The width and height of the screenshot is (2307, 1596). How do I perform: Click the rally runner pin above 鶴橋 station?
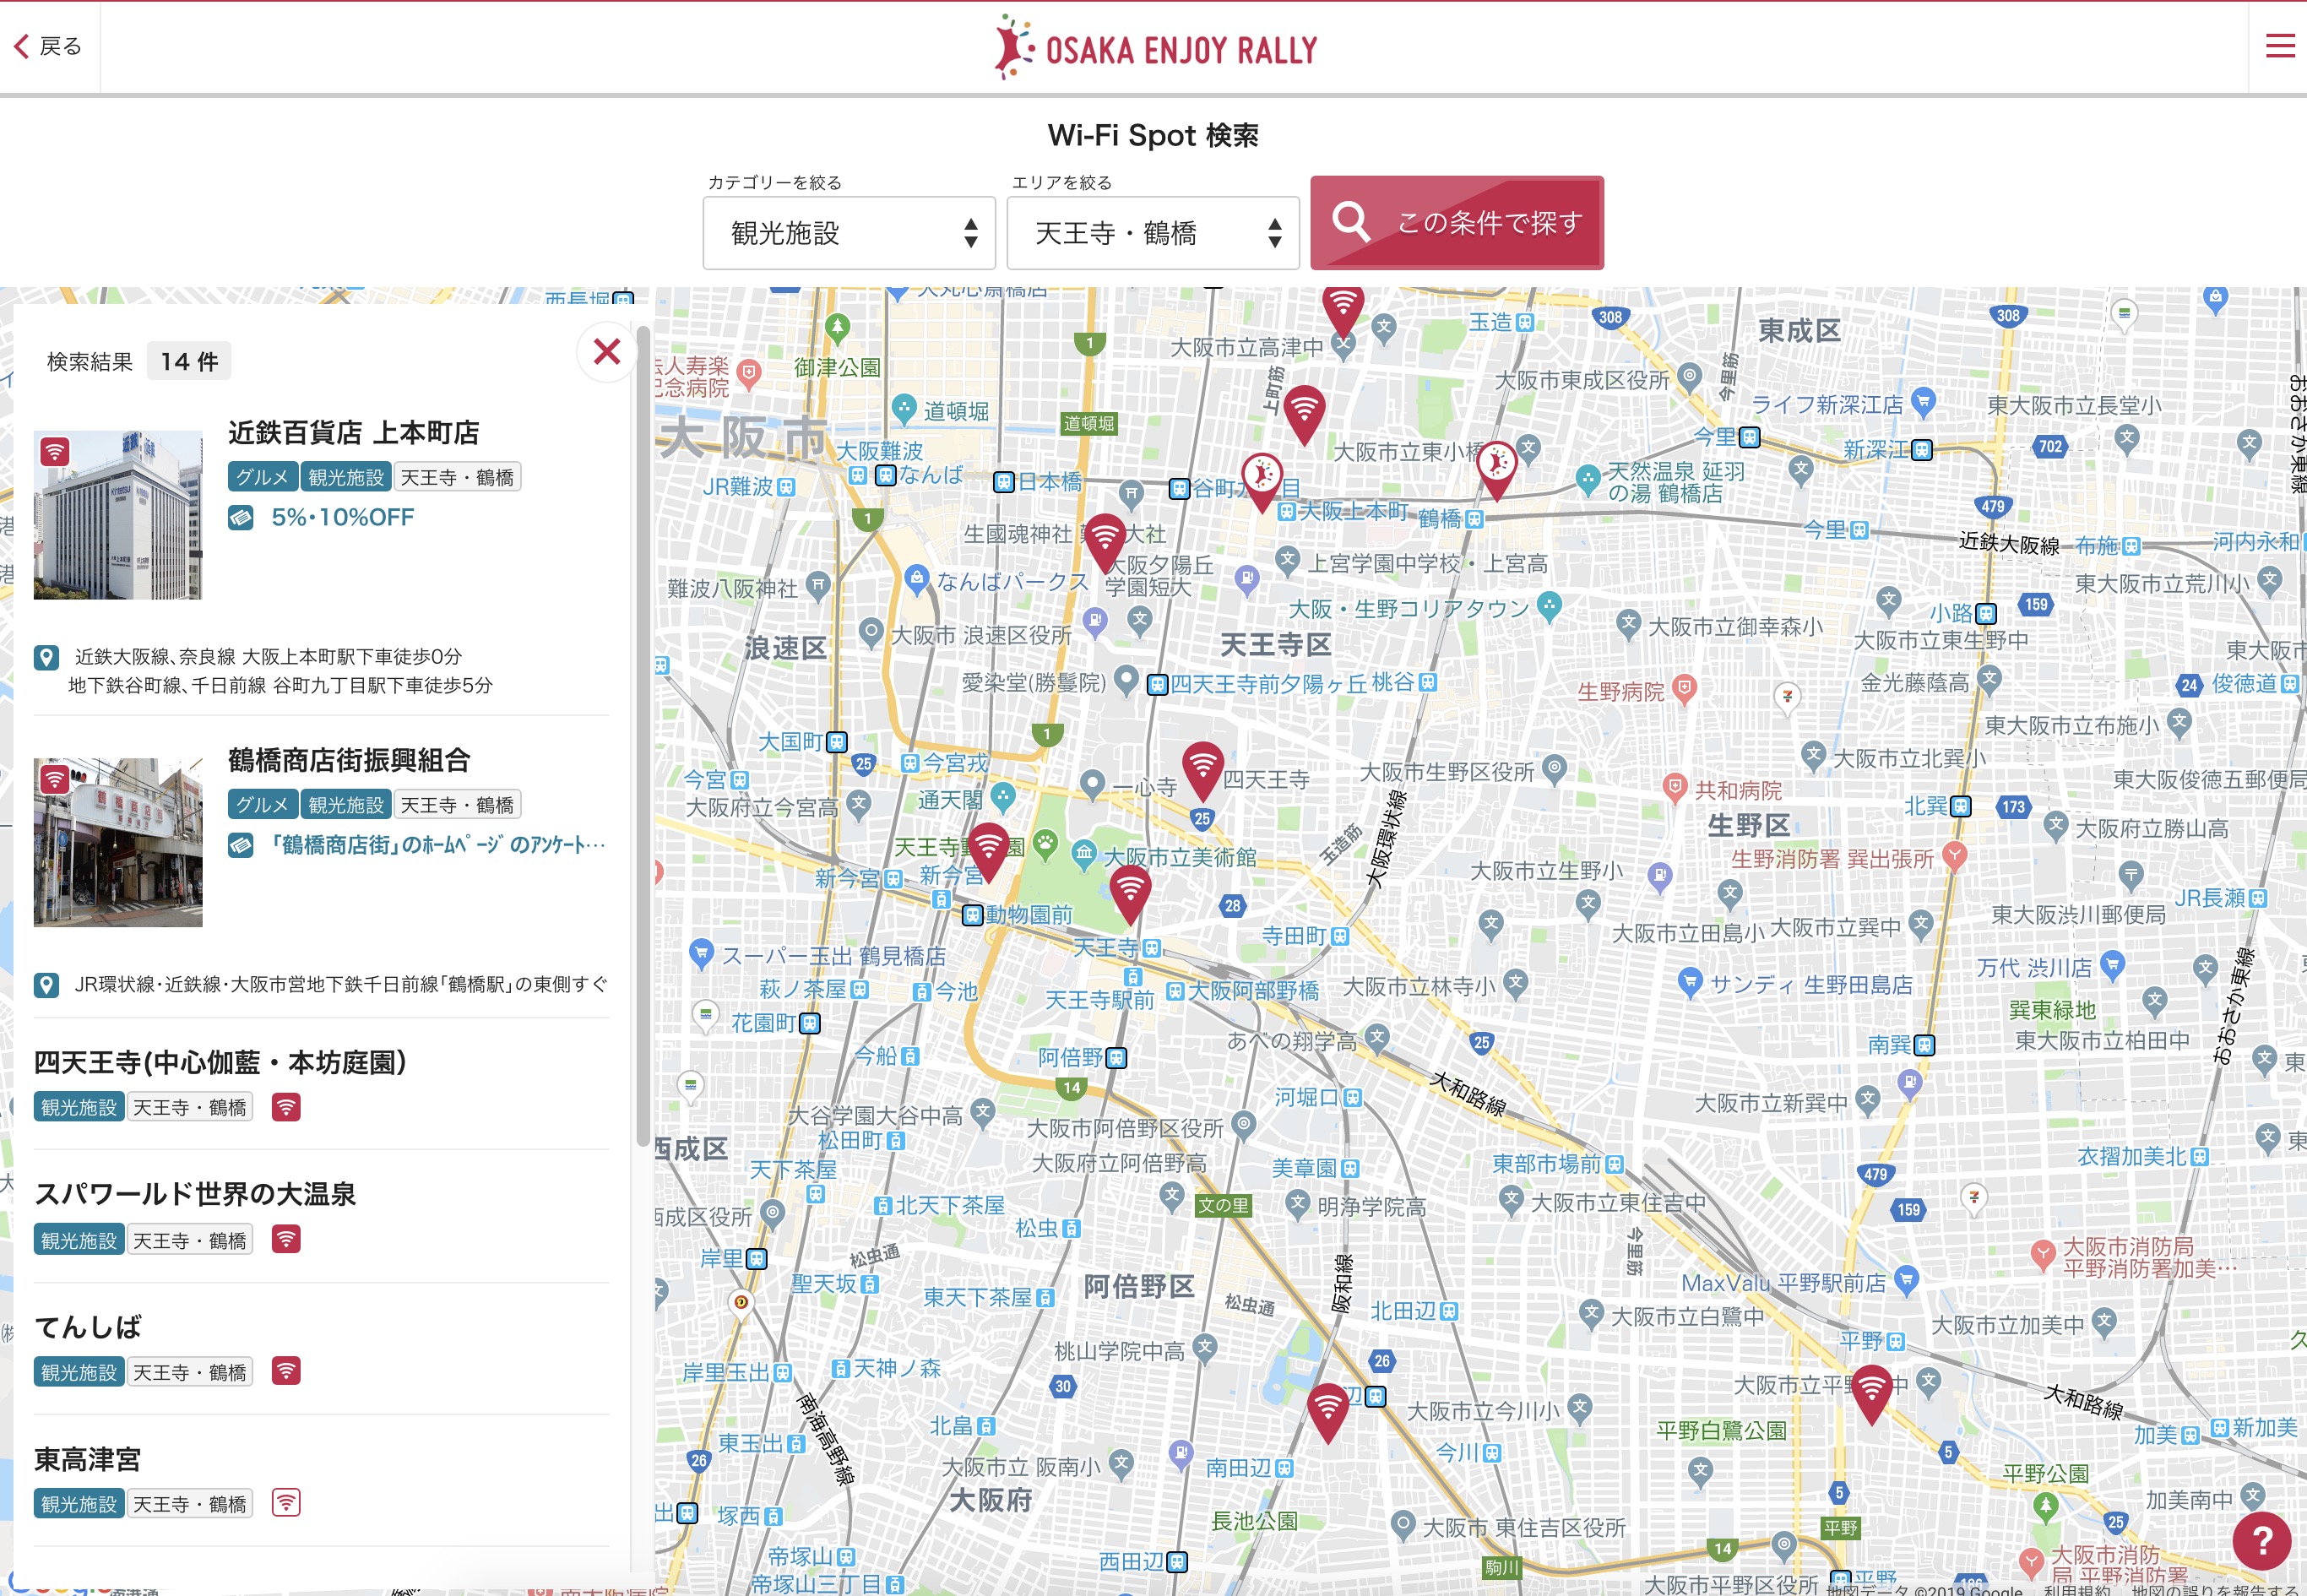[x=1497, y=469]
